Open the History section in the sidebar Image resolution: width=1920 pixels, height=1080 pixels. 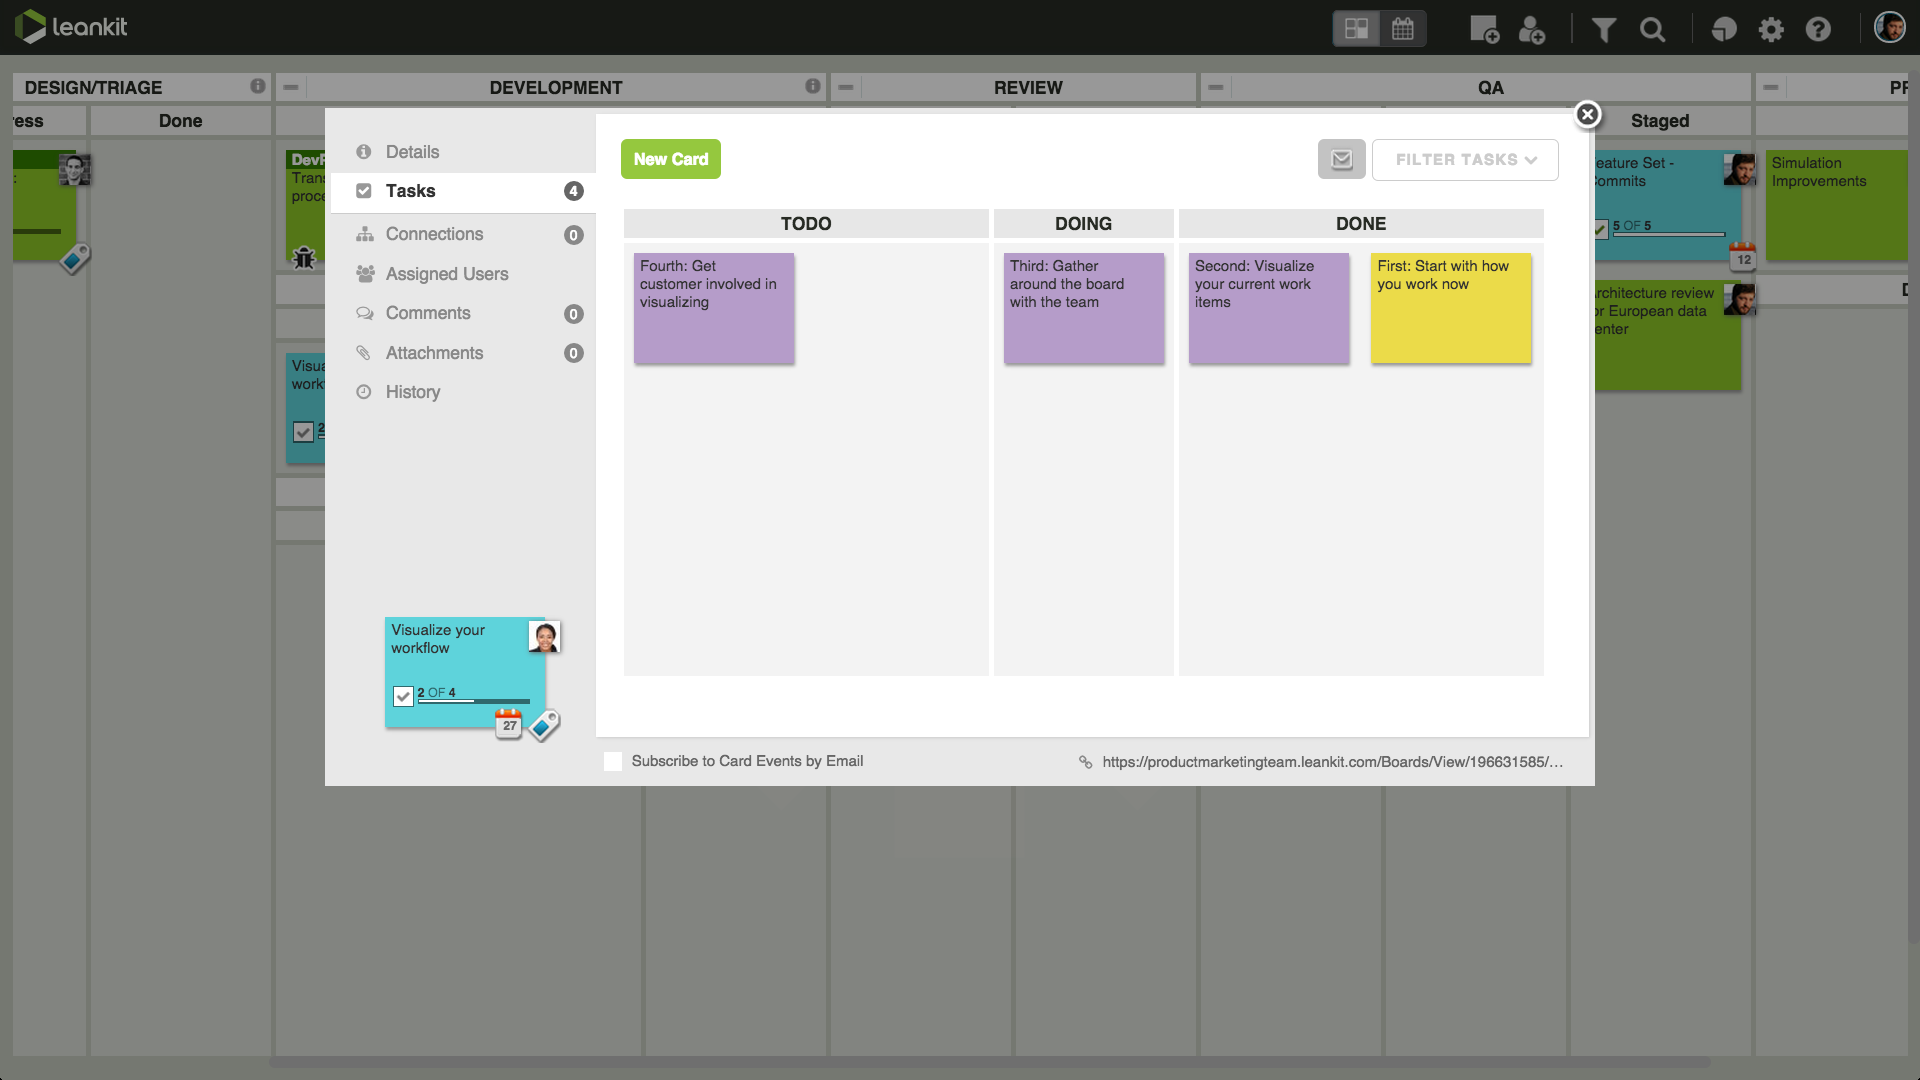coord(412,392)
